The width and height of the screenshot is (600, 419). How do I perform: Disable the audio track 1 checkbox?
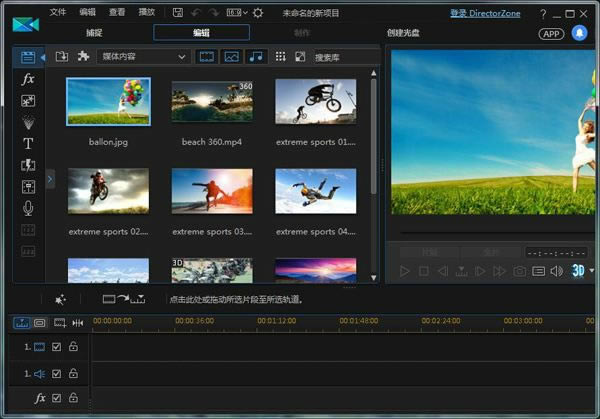click(x=57, y=374)
